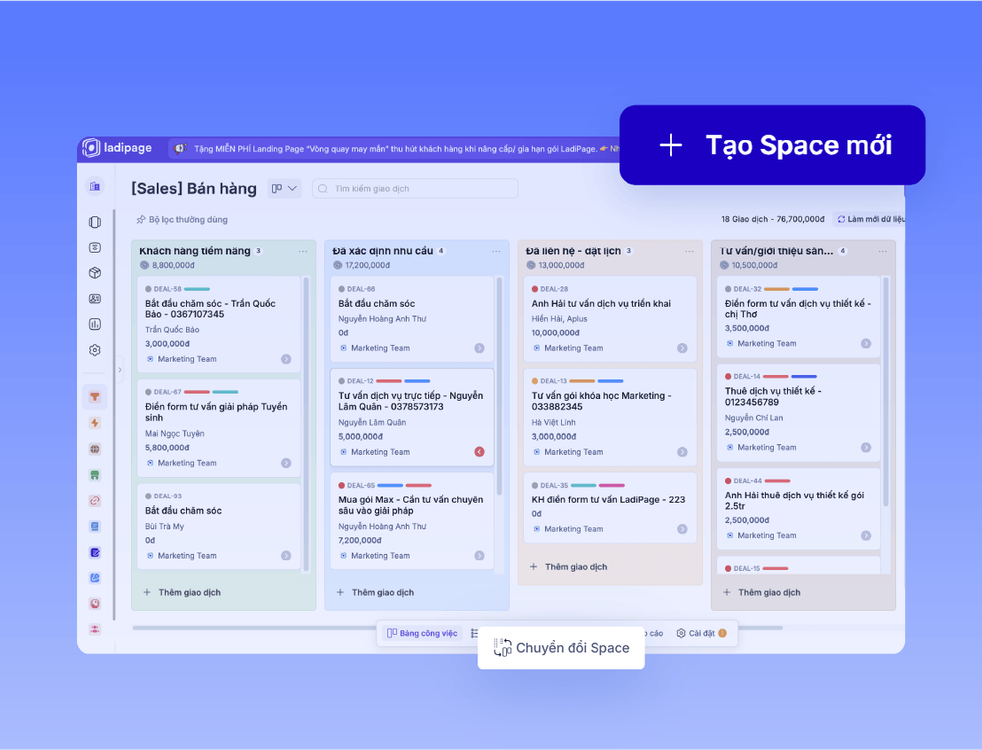This screenshot has width=982, height=750.
Task: Click the red arrow icon on the DEAL-12 card
Action: tap(479, 451)
